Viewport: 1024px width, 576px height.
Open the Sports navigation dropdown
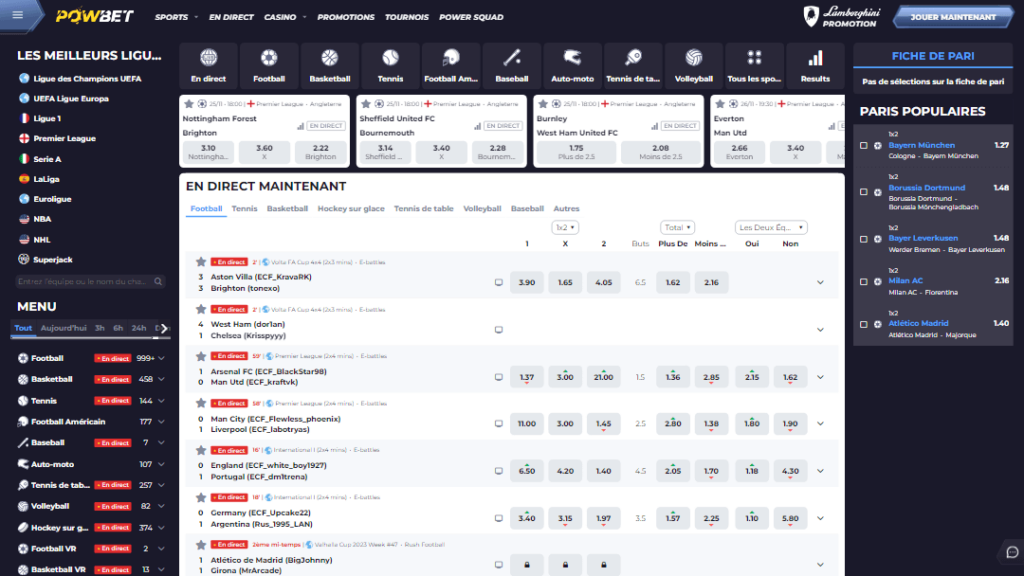[176, 17]
